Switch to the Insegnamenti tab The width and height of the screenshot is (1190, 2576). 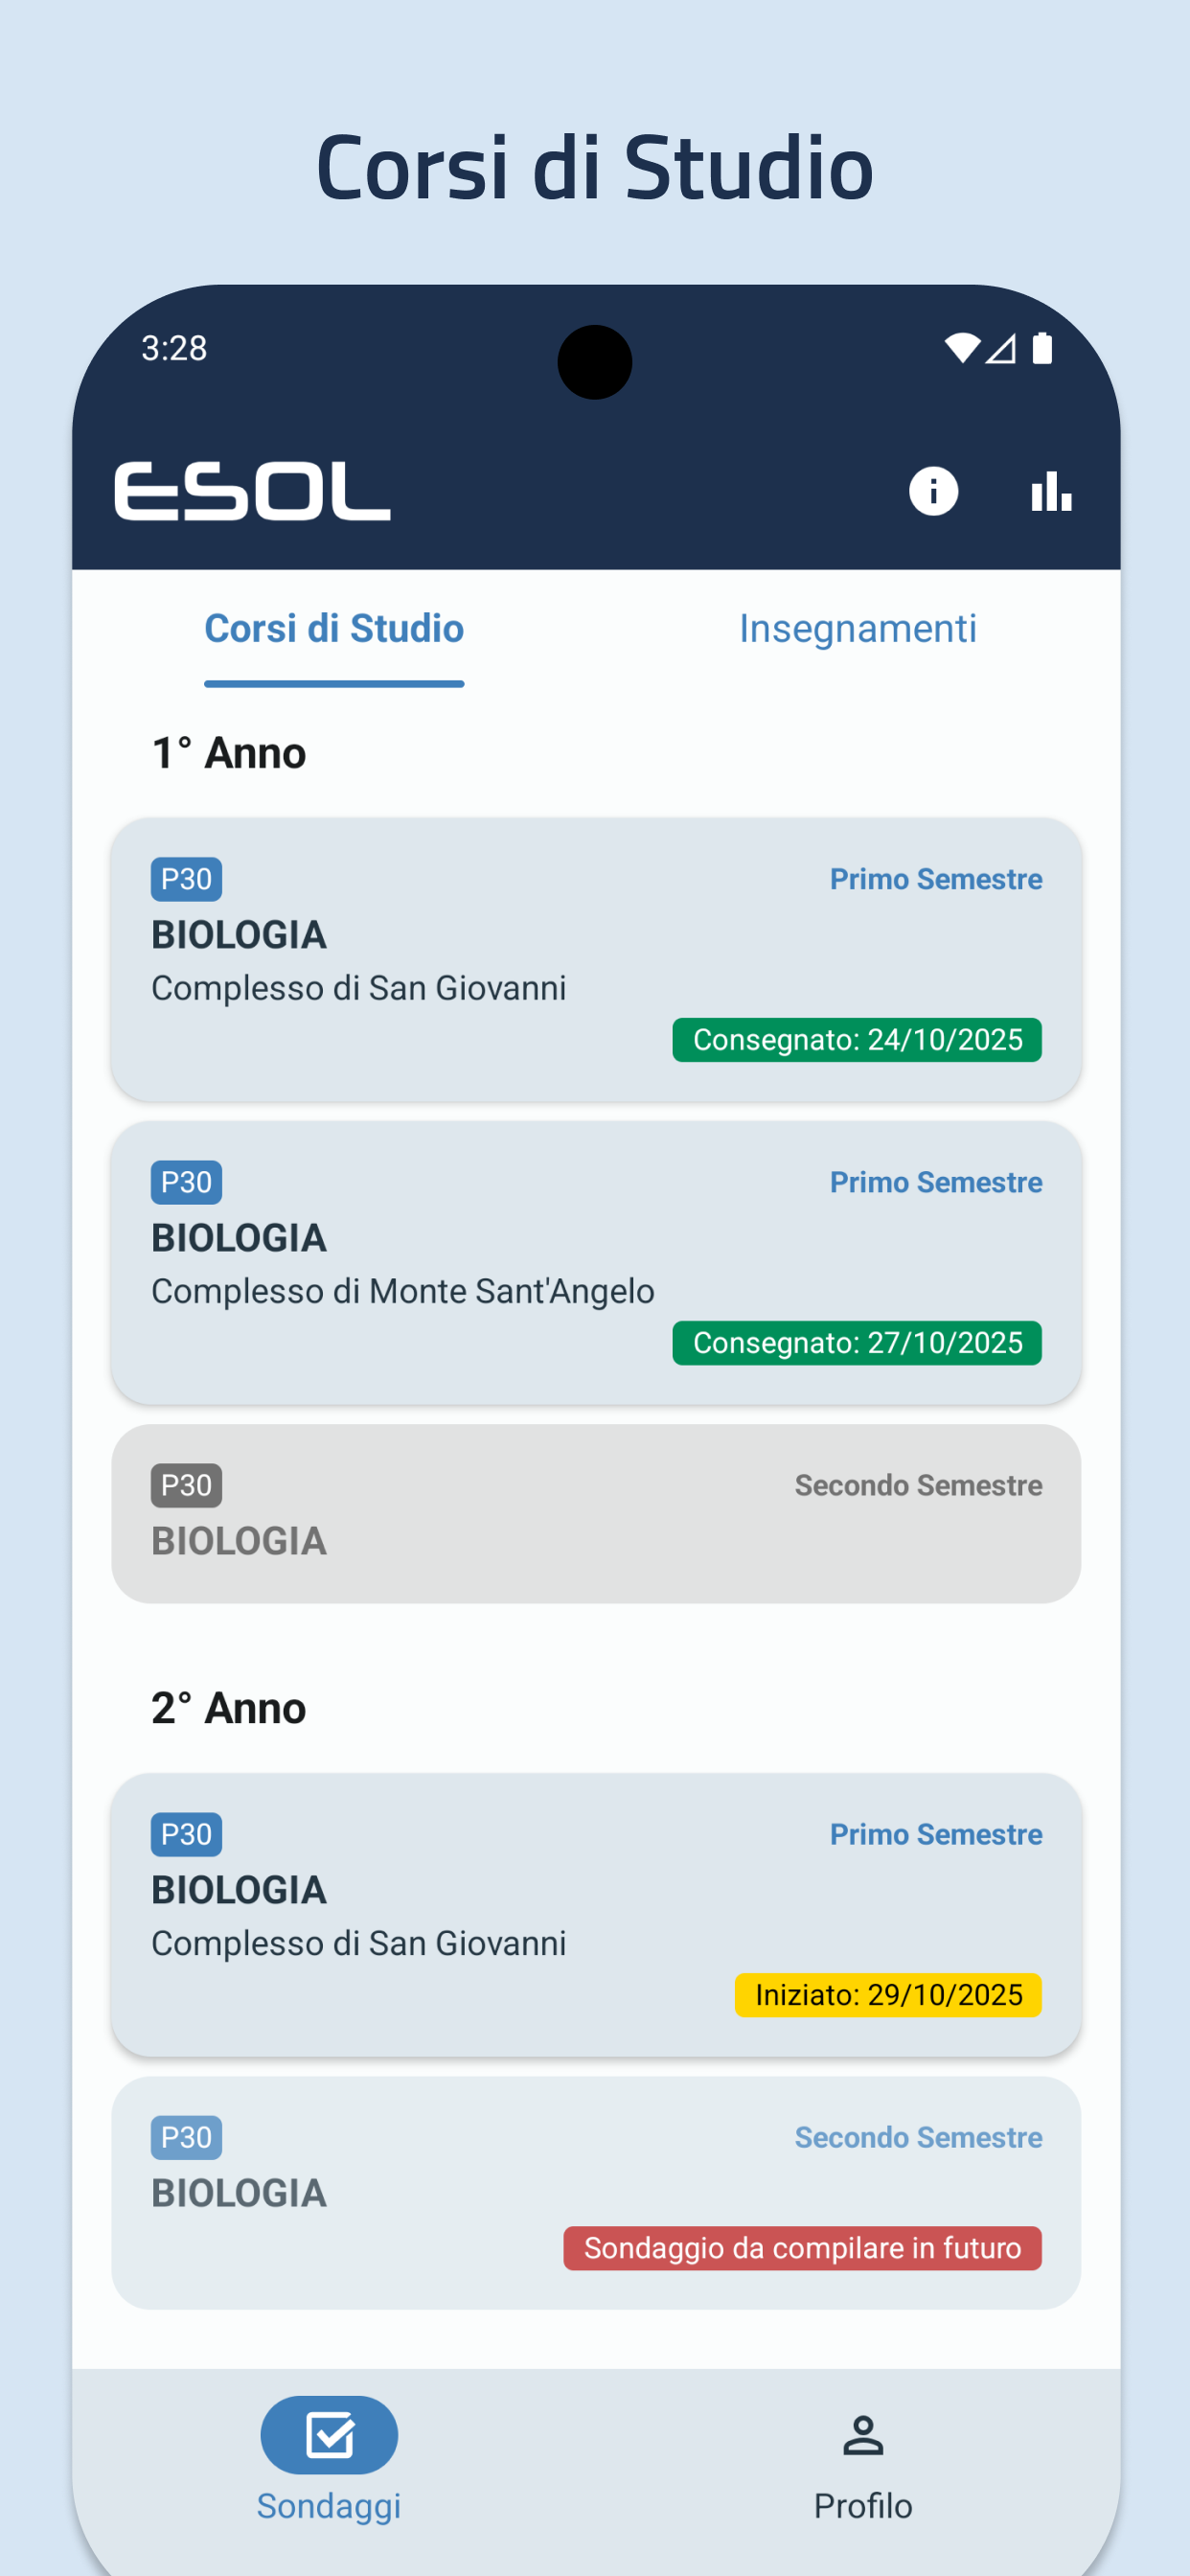tap(857, 629)
